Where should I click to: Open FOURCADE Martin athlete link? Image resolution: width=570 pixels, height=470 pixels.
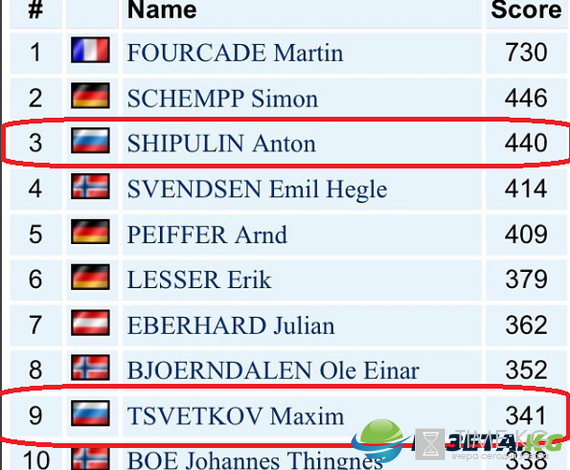235,53
